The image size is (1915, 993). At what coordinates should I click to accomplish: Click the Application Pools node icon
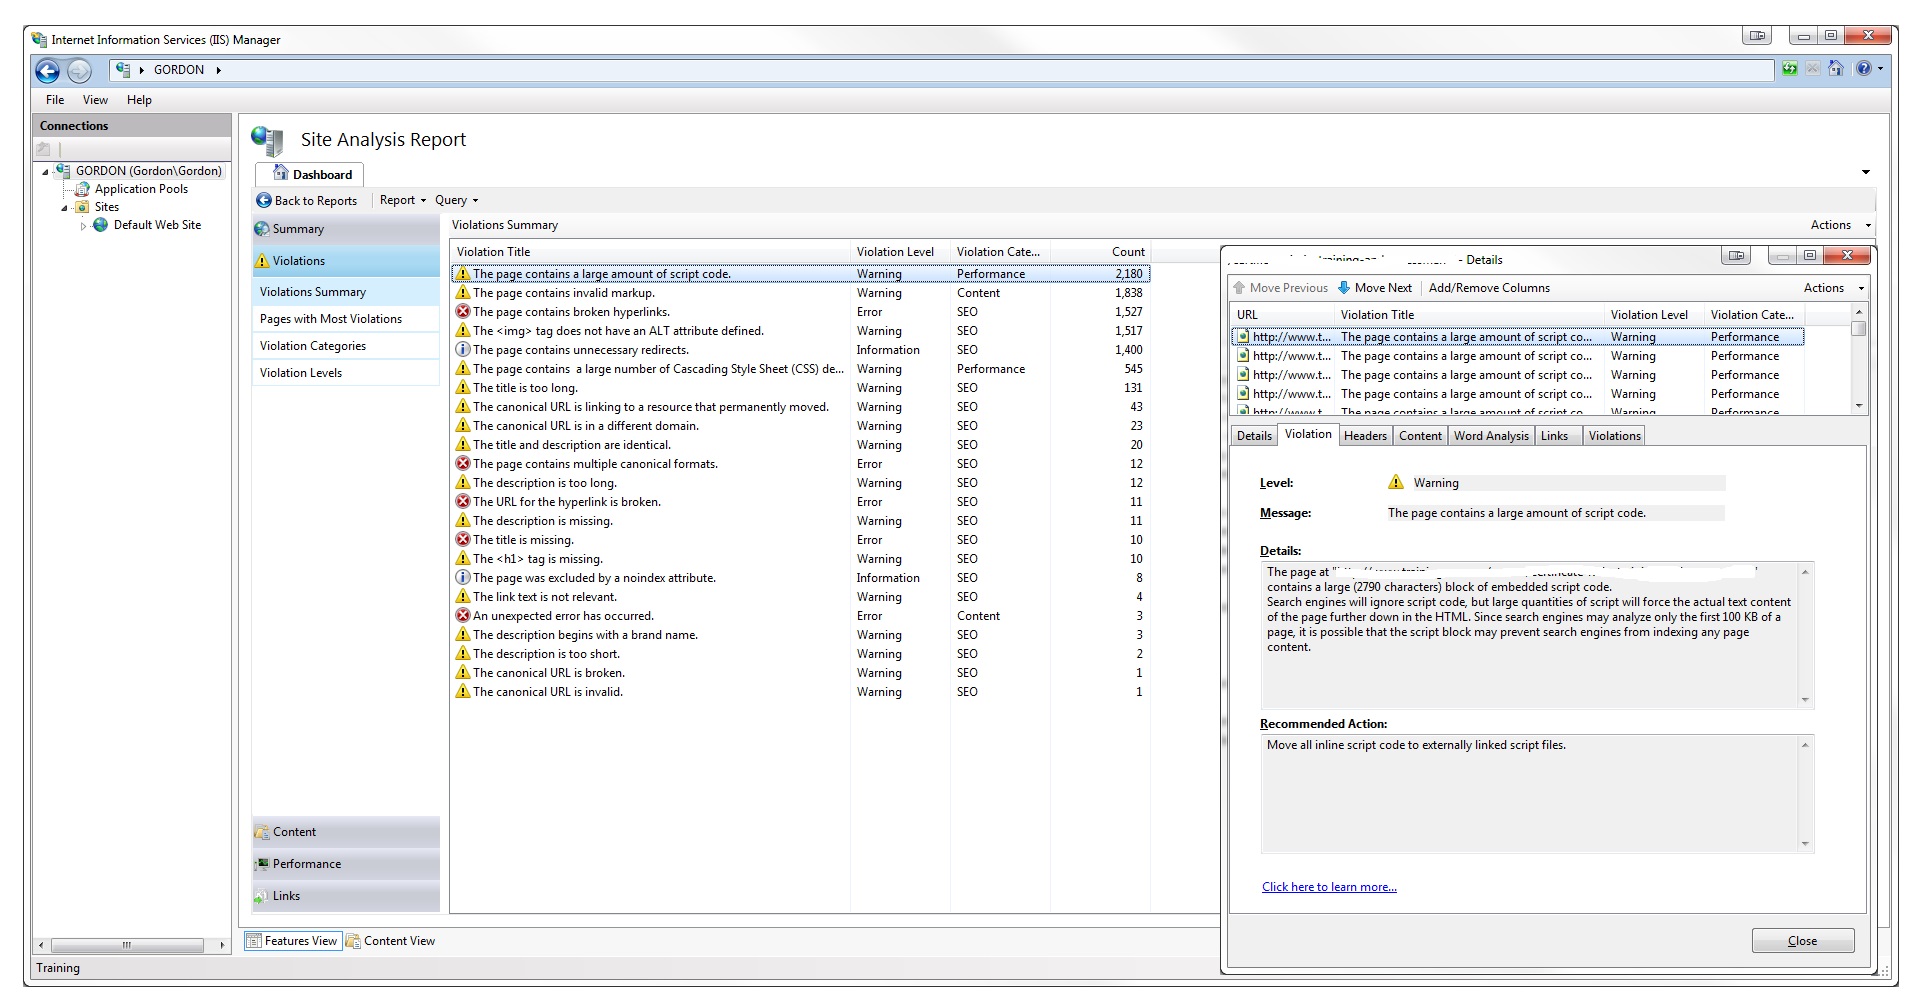[83, 189]
